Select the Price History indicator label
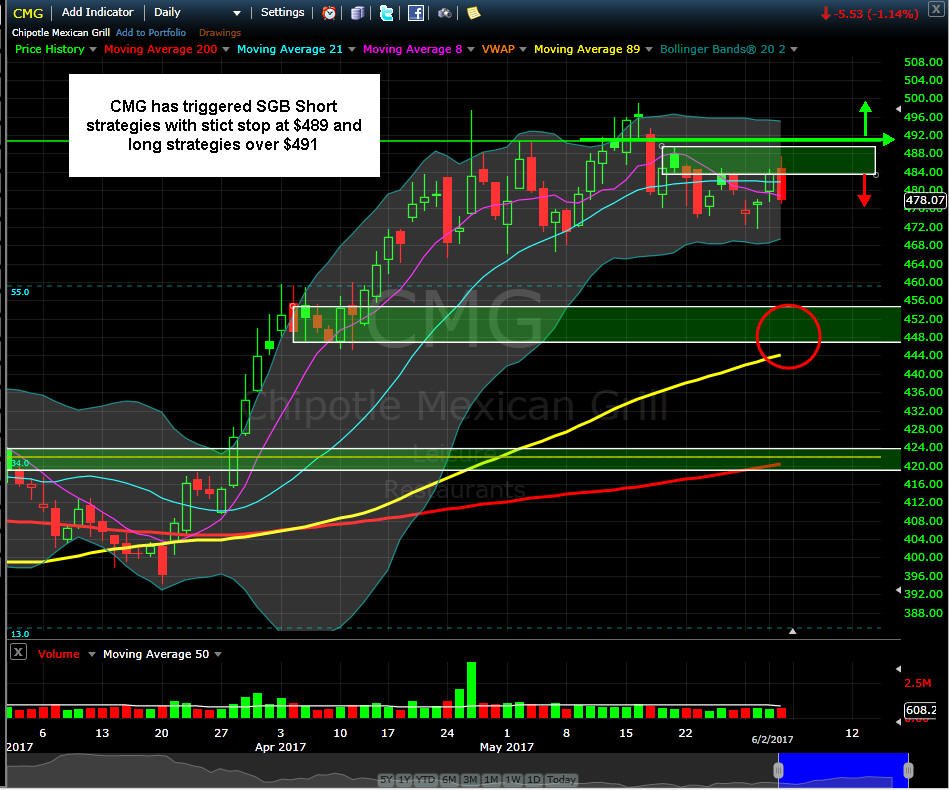 (x=50, y=49)
